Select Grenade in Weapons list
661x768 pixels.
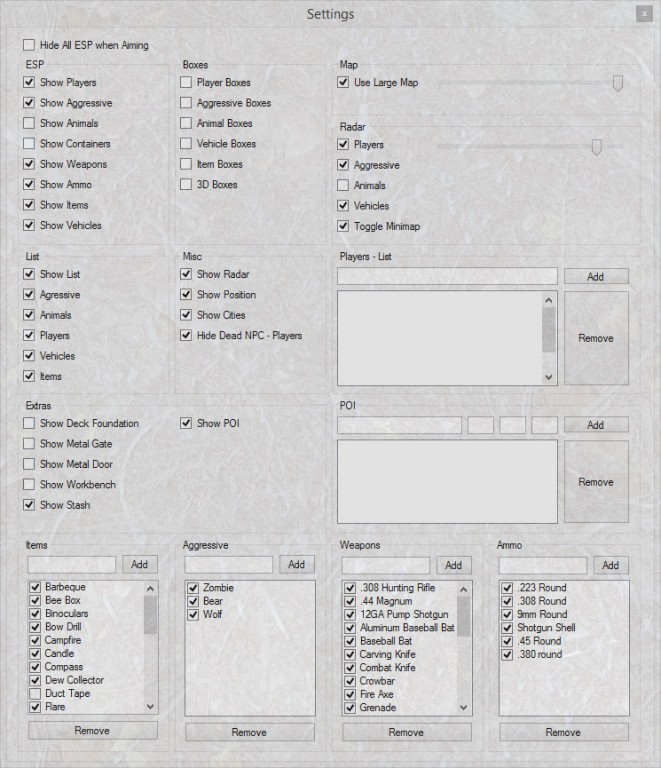[378, 708]
